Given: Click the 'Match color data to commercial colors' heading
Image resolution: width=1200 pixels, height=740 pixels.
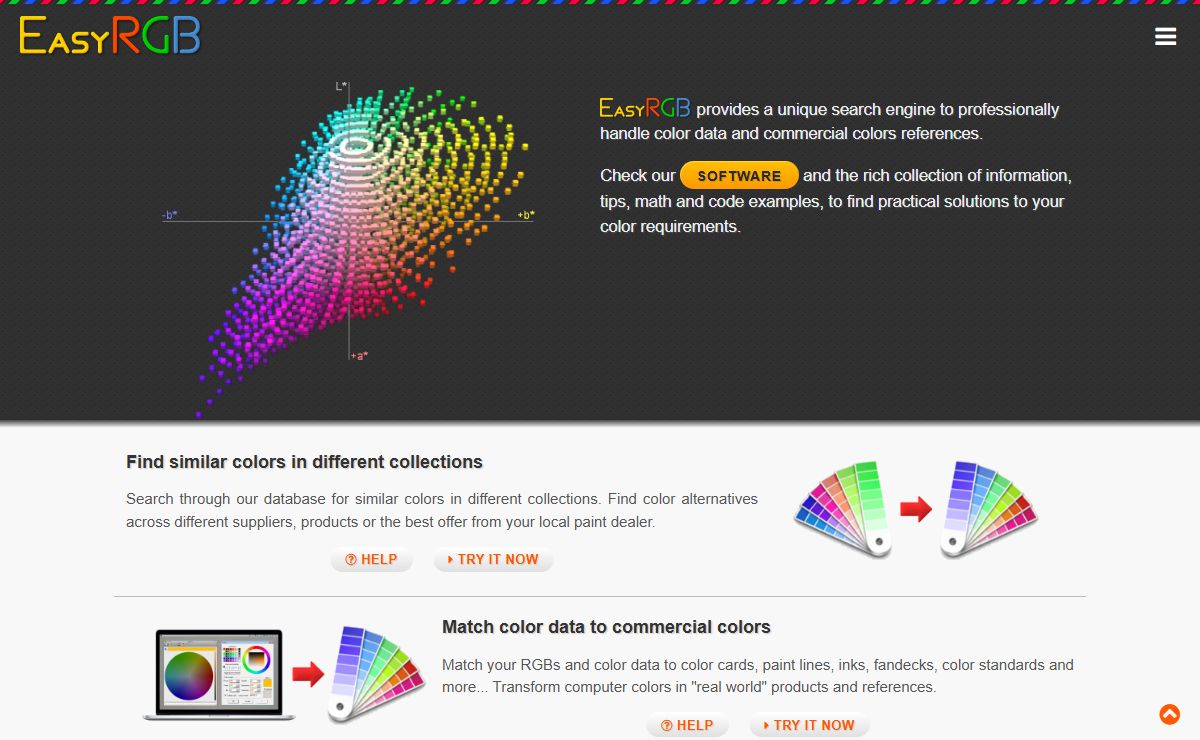Looking at the screenshot, I should click(606, 628).
